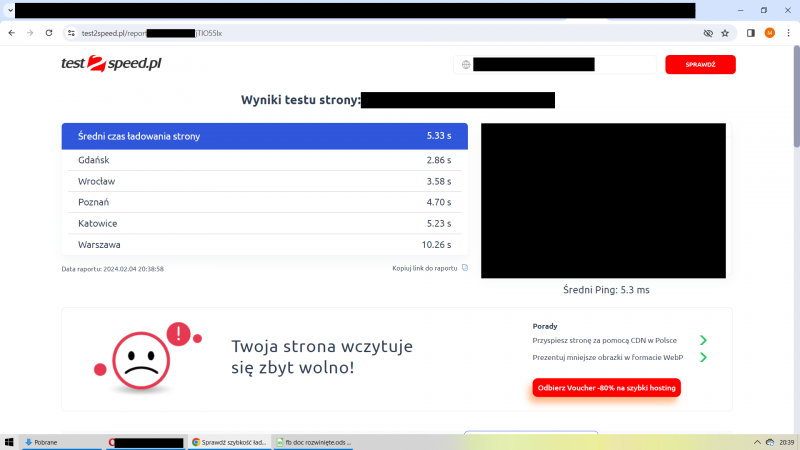This screenshot has width=800, height=450.
Task: Open the Chrome three-dot menu
Action: click(788, 33)
